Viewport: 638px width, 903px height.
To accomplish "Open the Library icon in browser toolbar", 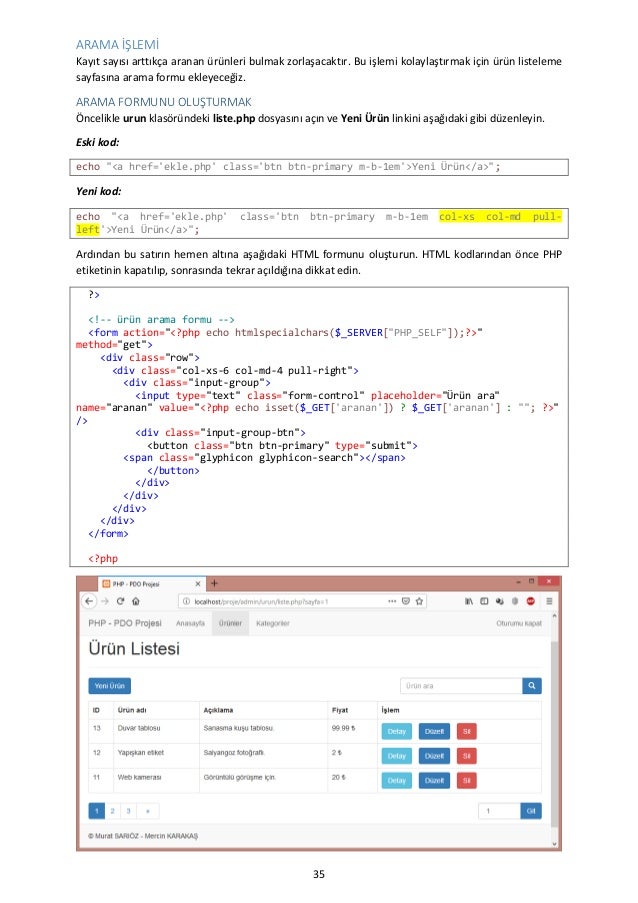I will (469, 601).
